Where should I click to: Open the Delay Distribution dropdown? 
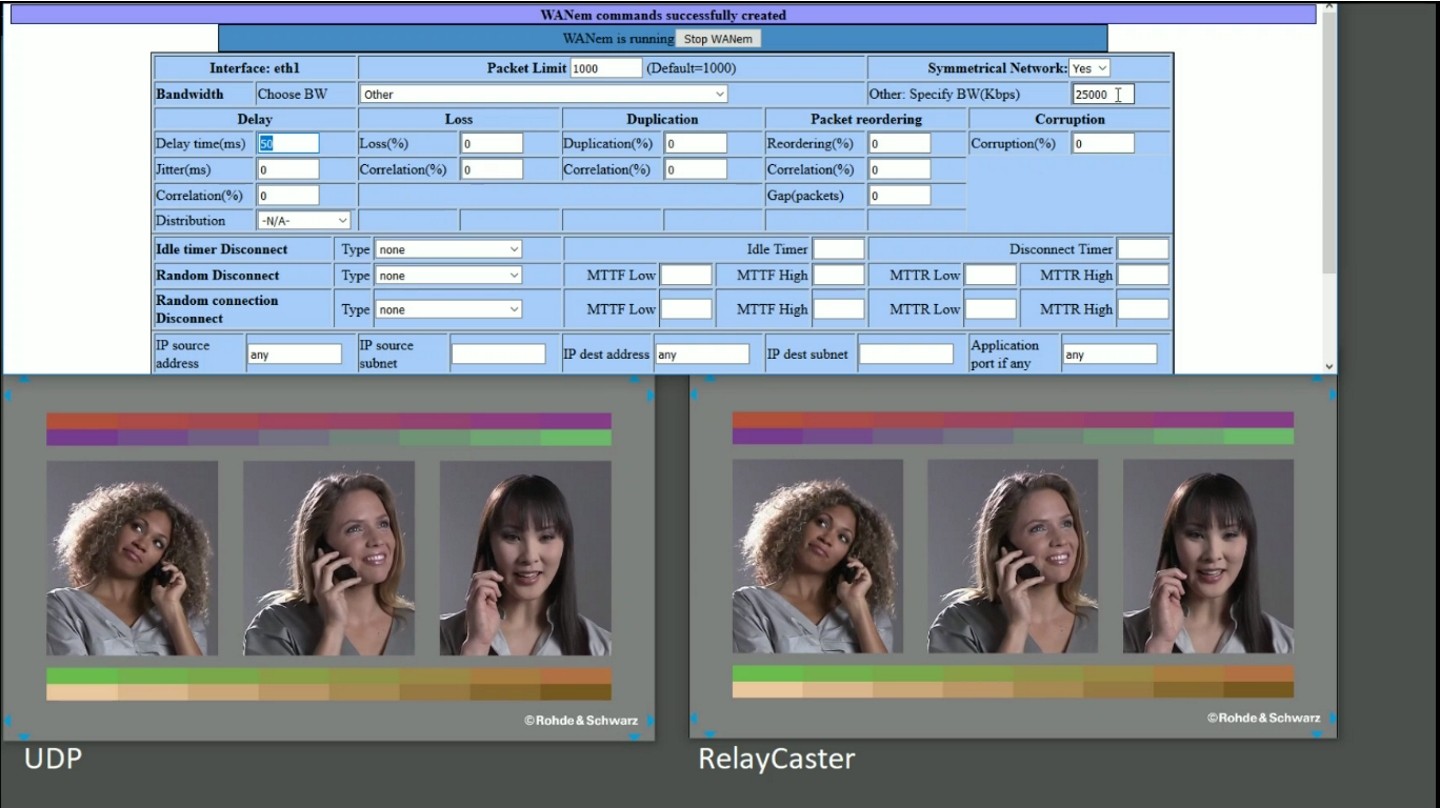(x=304, y=220)
